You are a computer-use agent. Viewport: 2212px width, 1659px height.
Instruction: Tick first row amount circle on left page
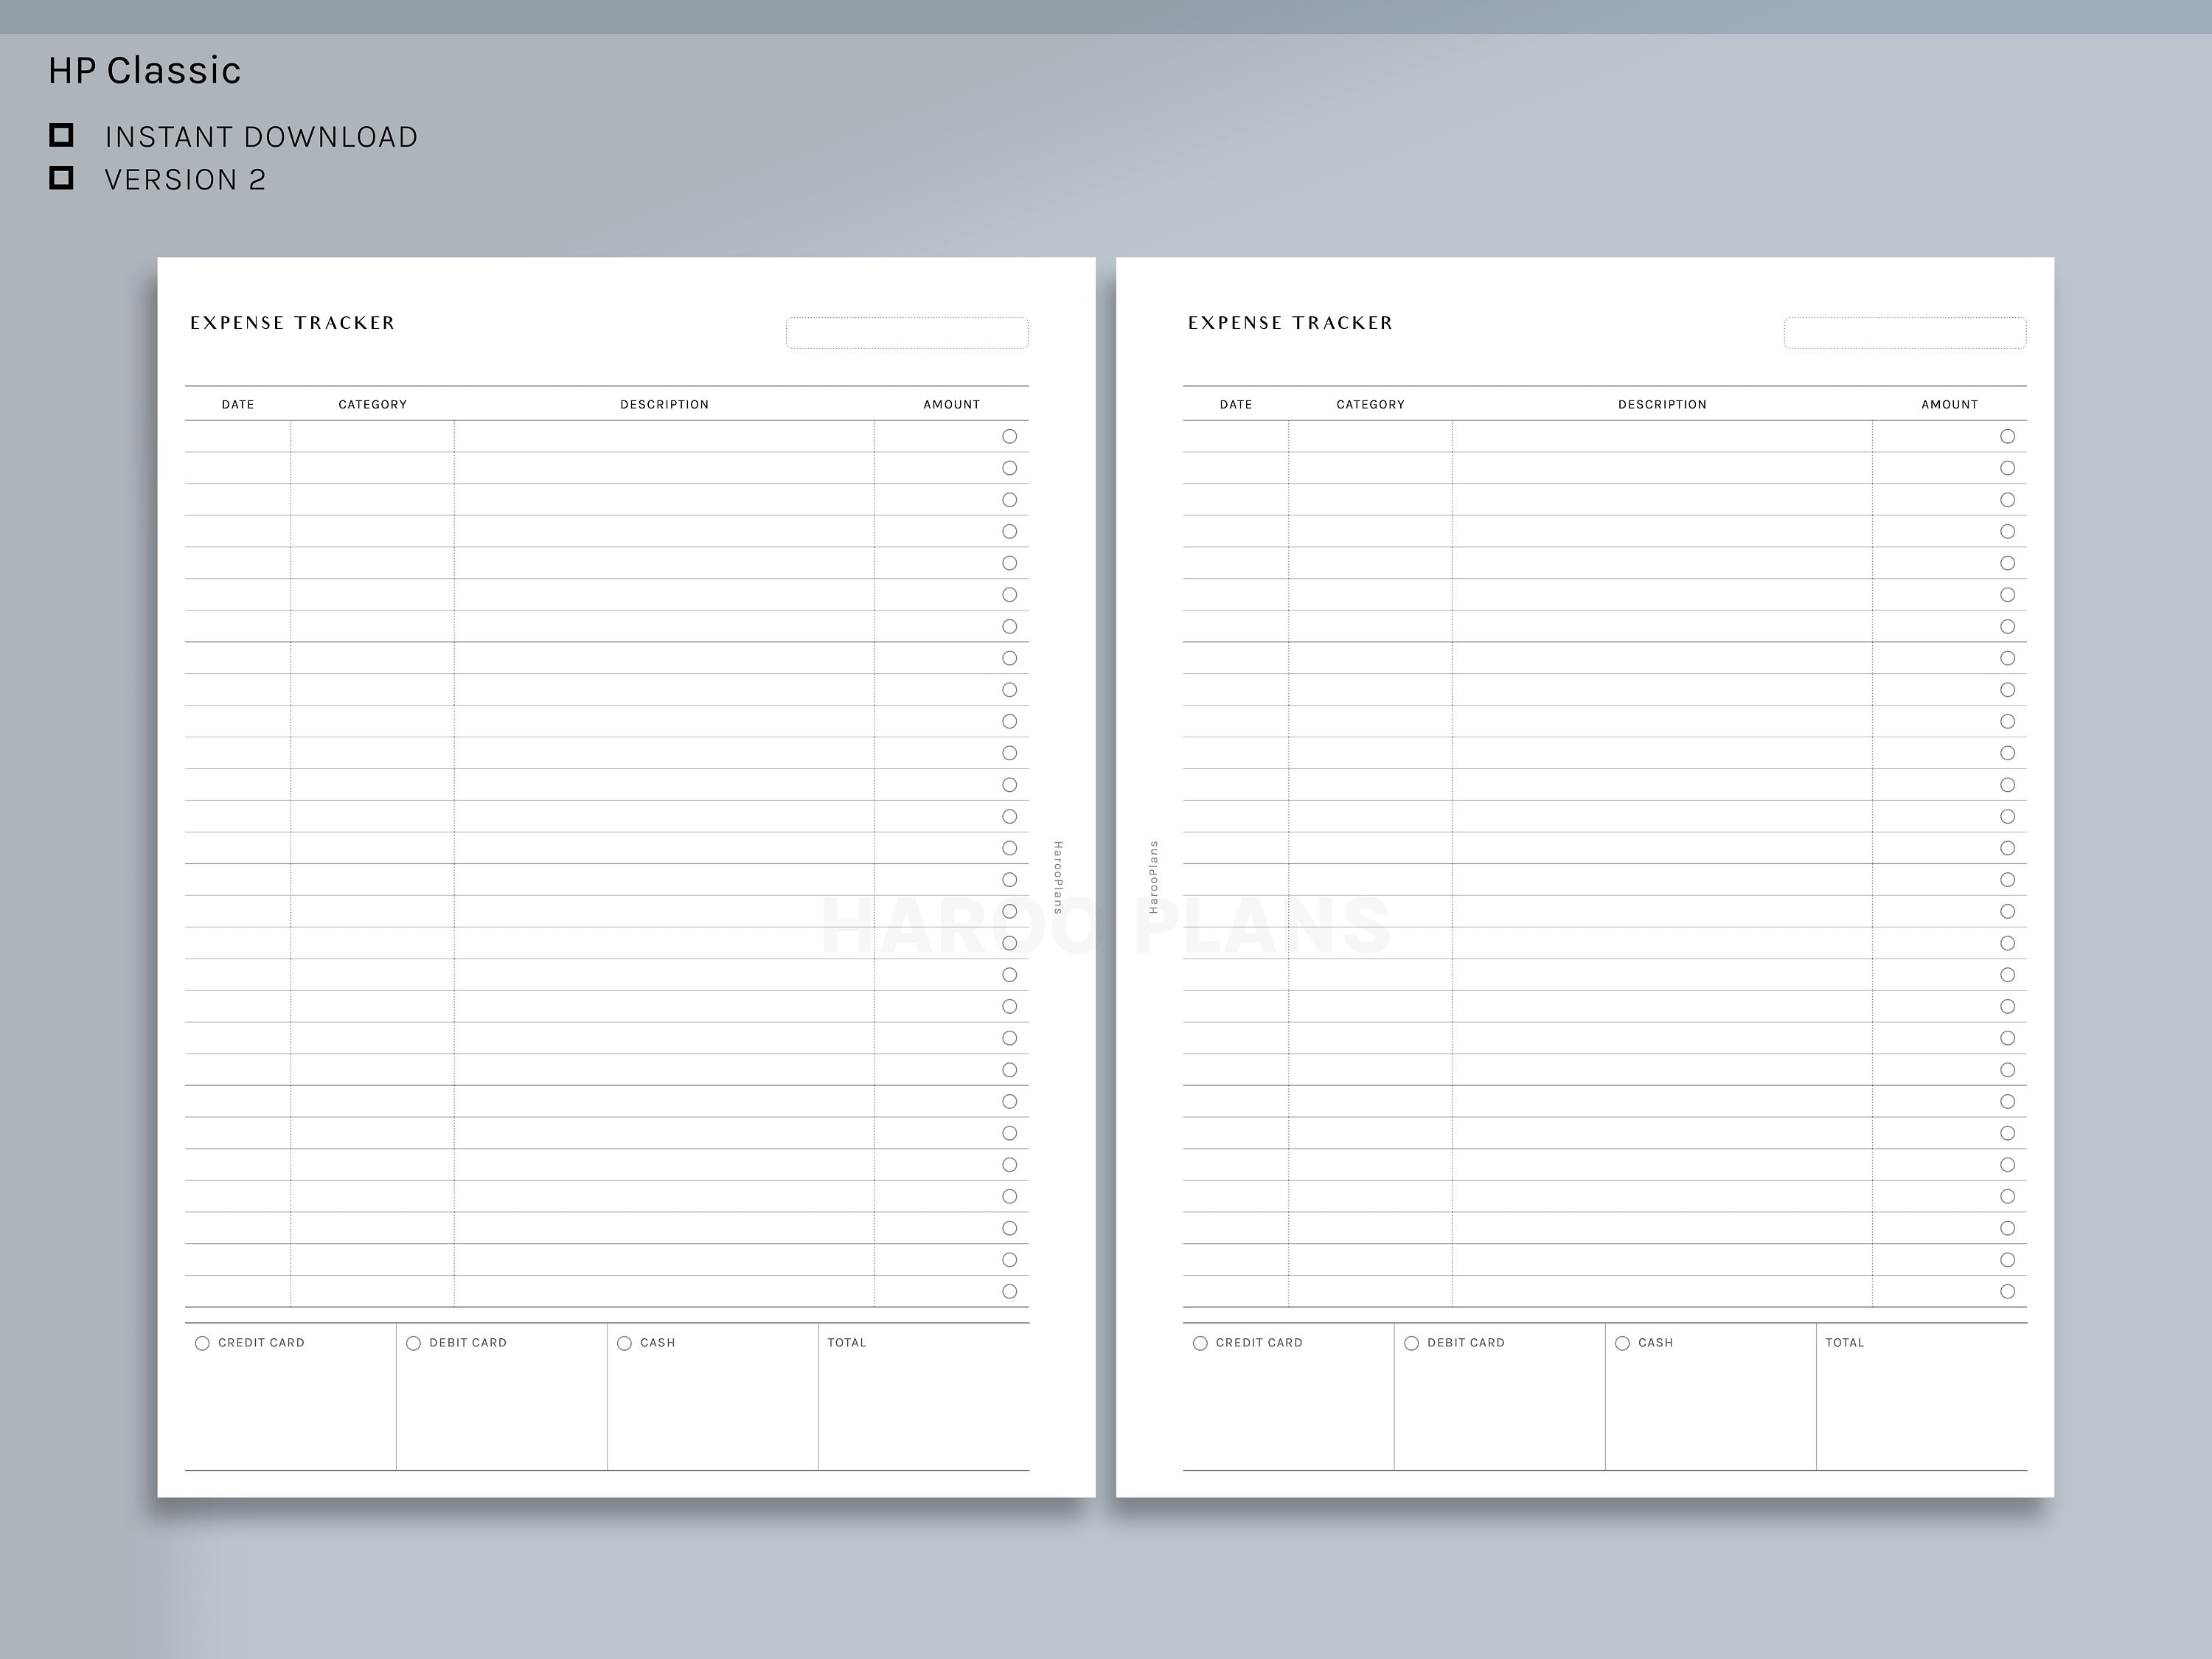[x=1010, y=436]
